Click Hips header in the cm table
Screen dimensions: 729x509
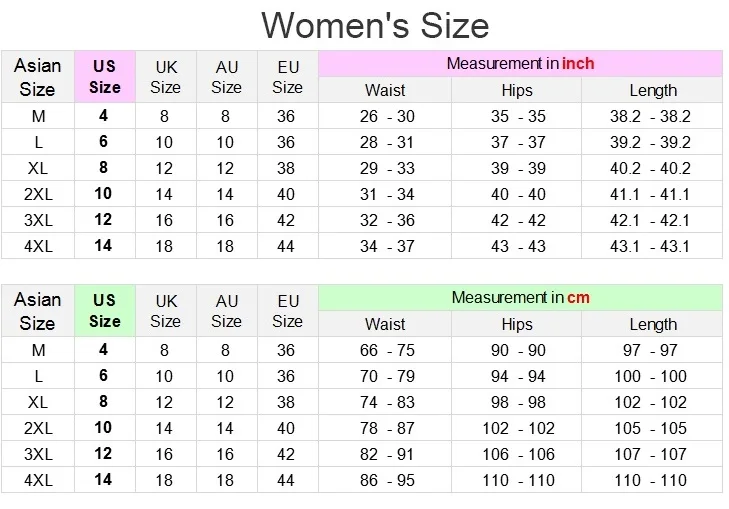pos(517,324)
